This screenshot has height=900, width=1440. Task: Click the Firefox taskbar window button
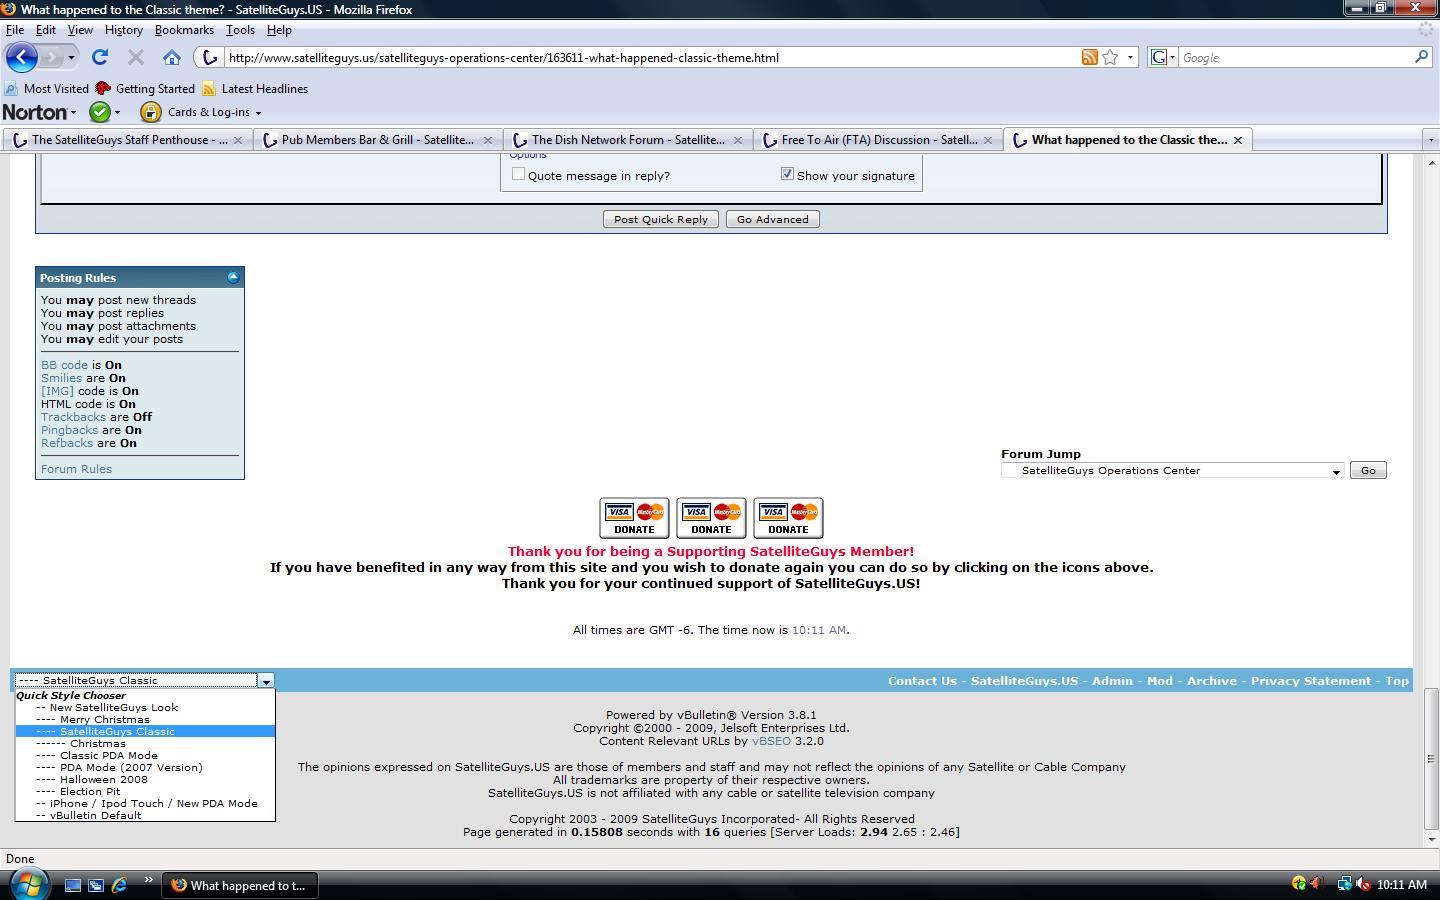239,885
